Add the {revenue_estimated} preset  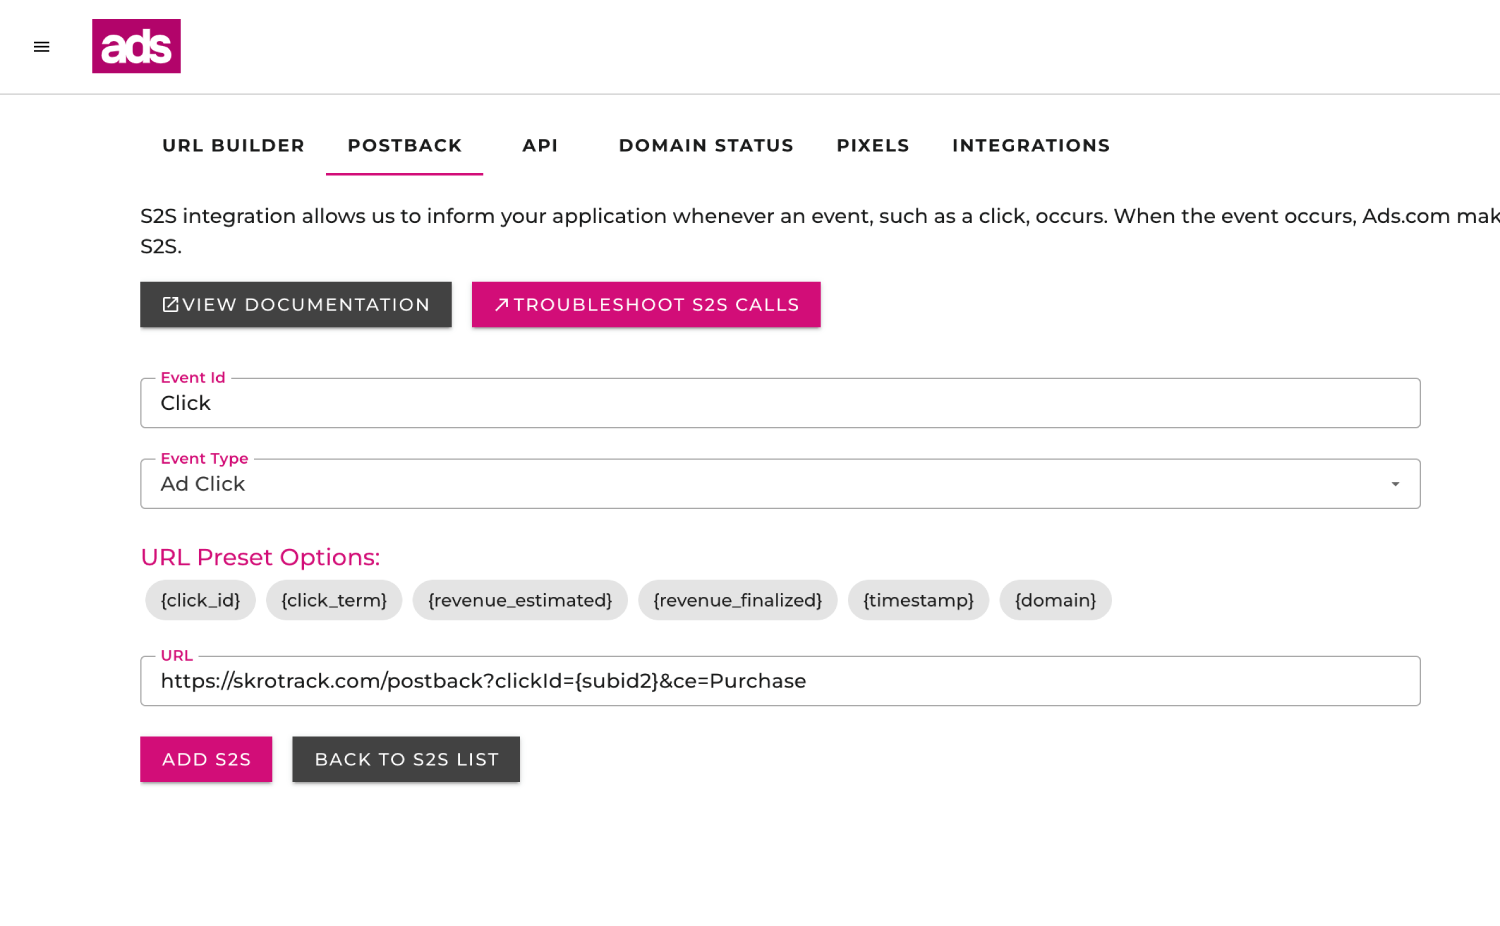click(520, 600)
